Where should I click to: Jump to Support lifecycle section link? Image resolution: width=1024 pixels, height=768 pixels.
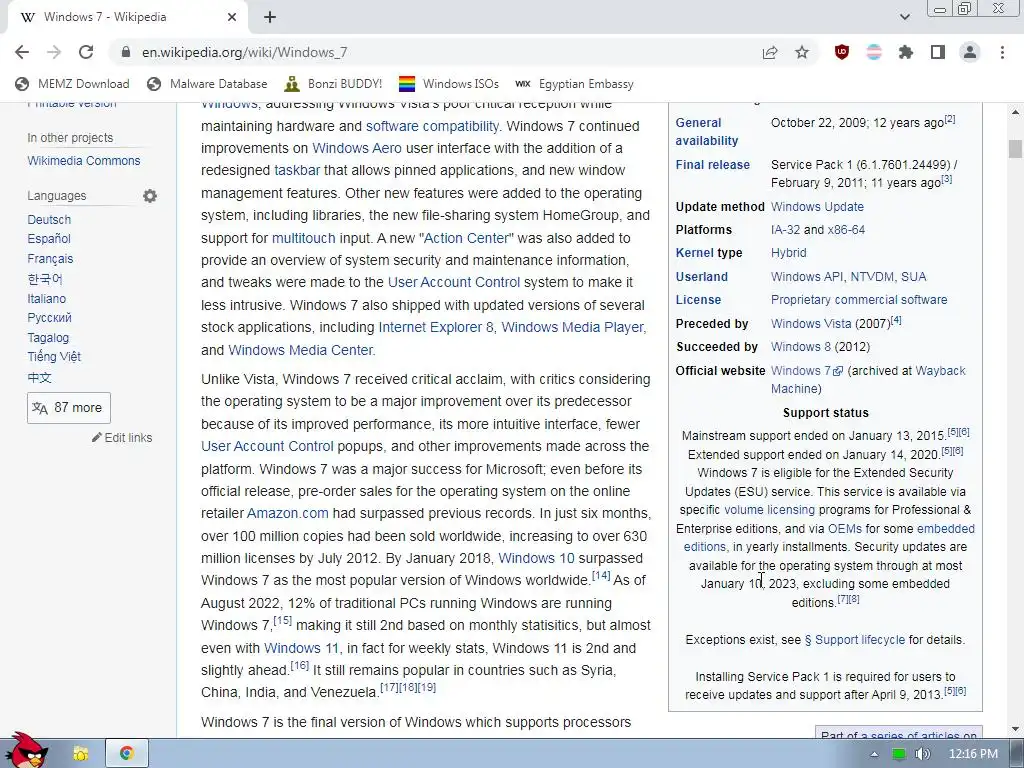(855, 639)
